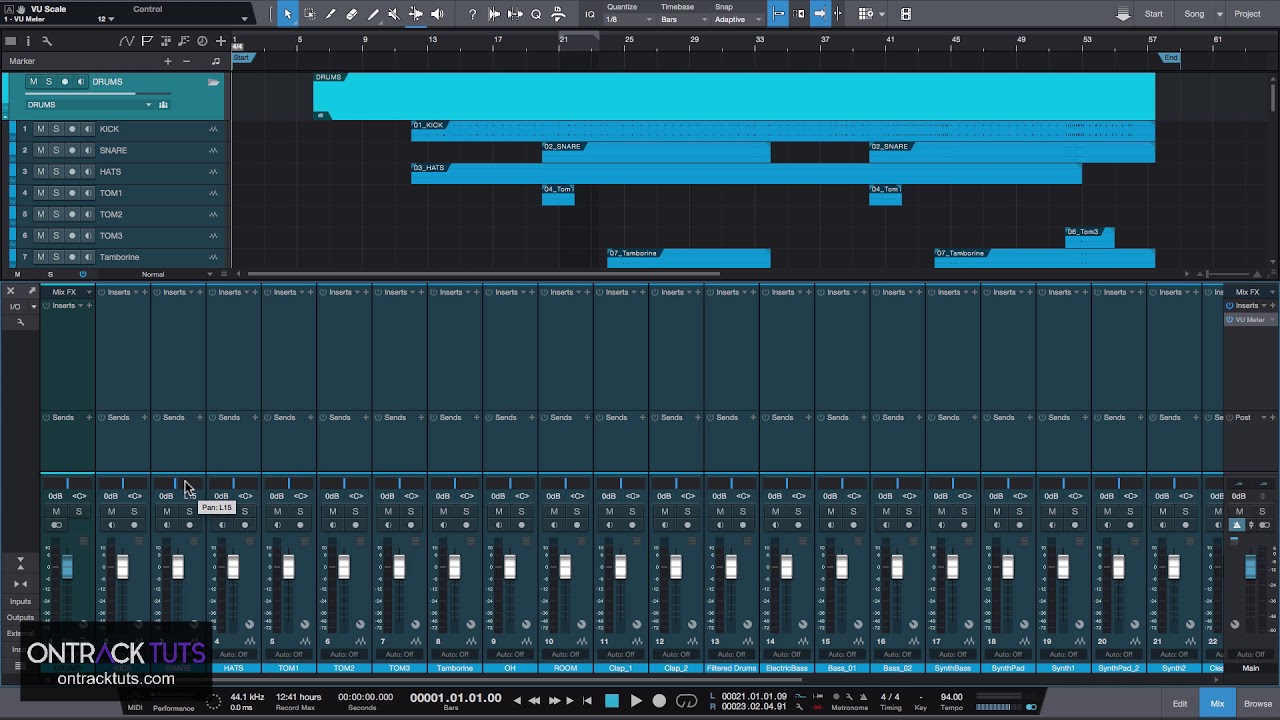The height and width of the screenshot is (720, 1280).
Task: Show automation via the curve icon
Action: click(126, 41)
